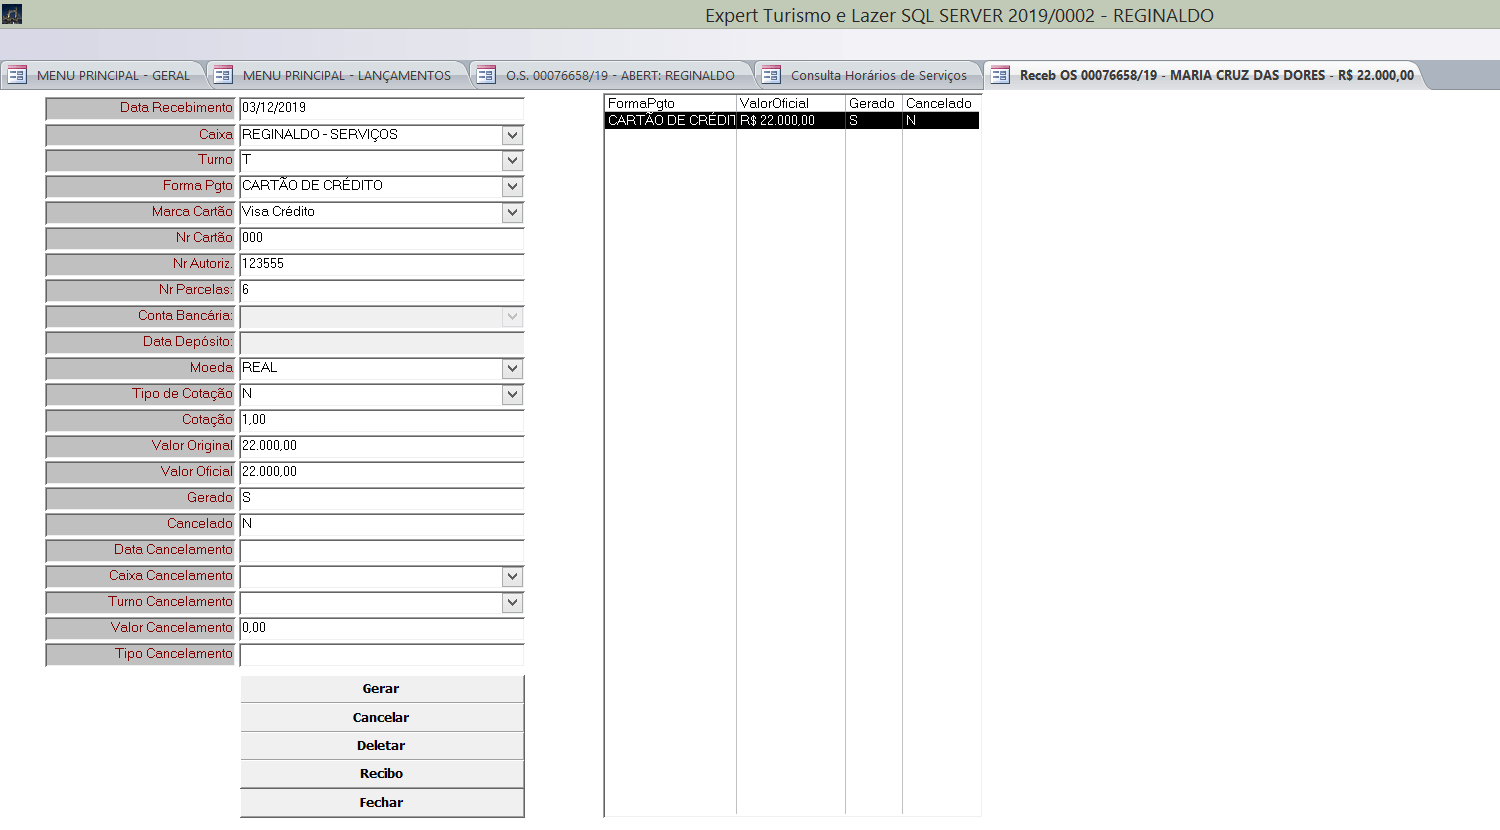Click the form icon on MENU PRINCIPAL - GERAL tab
1500x830 pixels.
17,75
